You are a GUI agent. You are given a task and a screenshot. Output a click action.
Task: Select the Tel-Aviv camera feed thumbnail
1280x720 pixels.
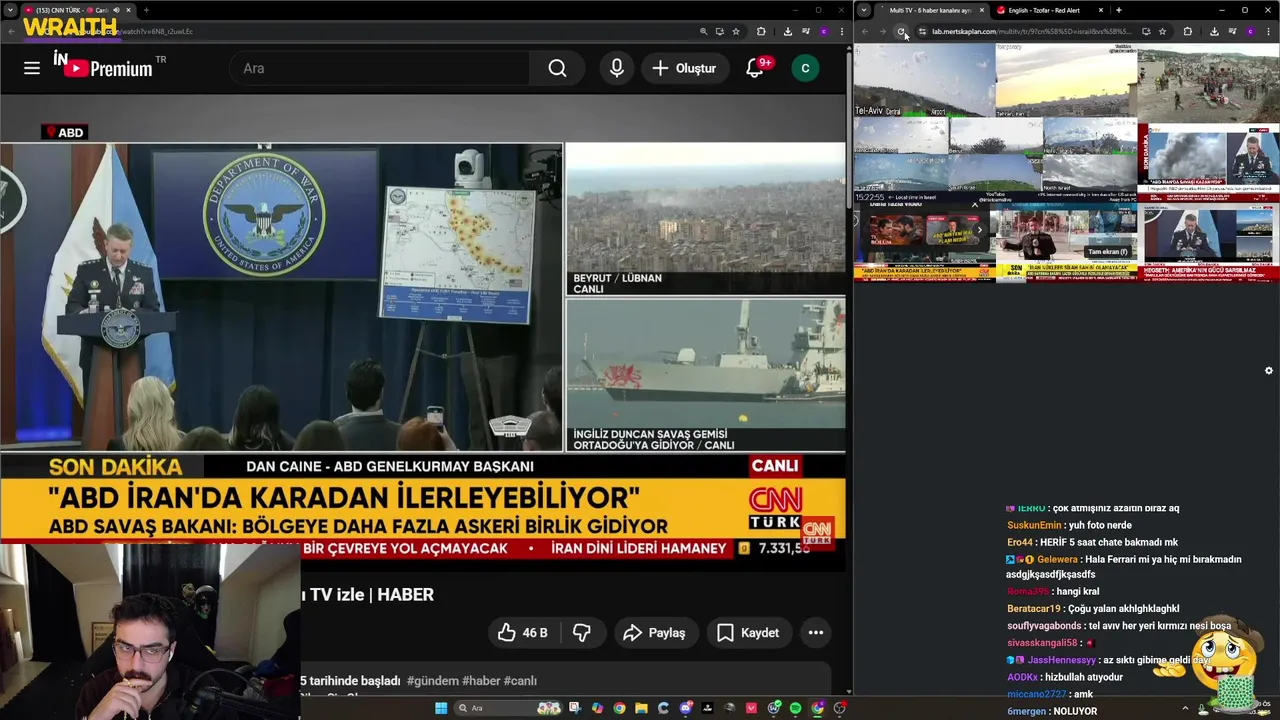click(x=924, y=80)
